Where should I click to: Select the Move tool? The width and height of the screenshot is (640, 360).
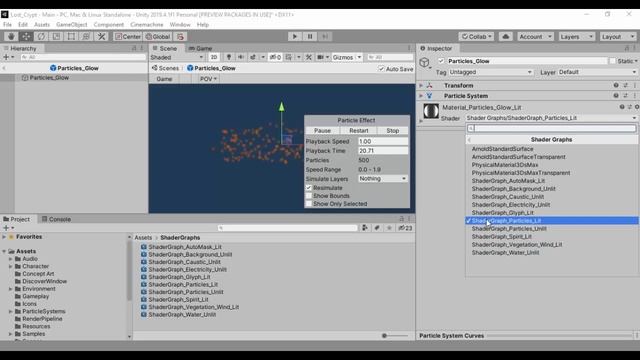pyautogui.click(x=26, y=36)
